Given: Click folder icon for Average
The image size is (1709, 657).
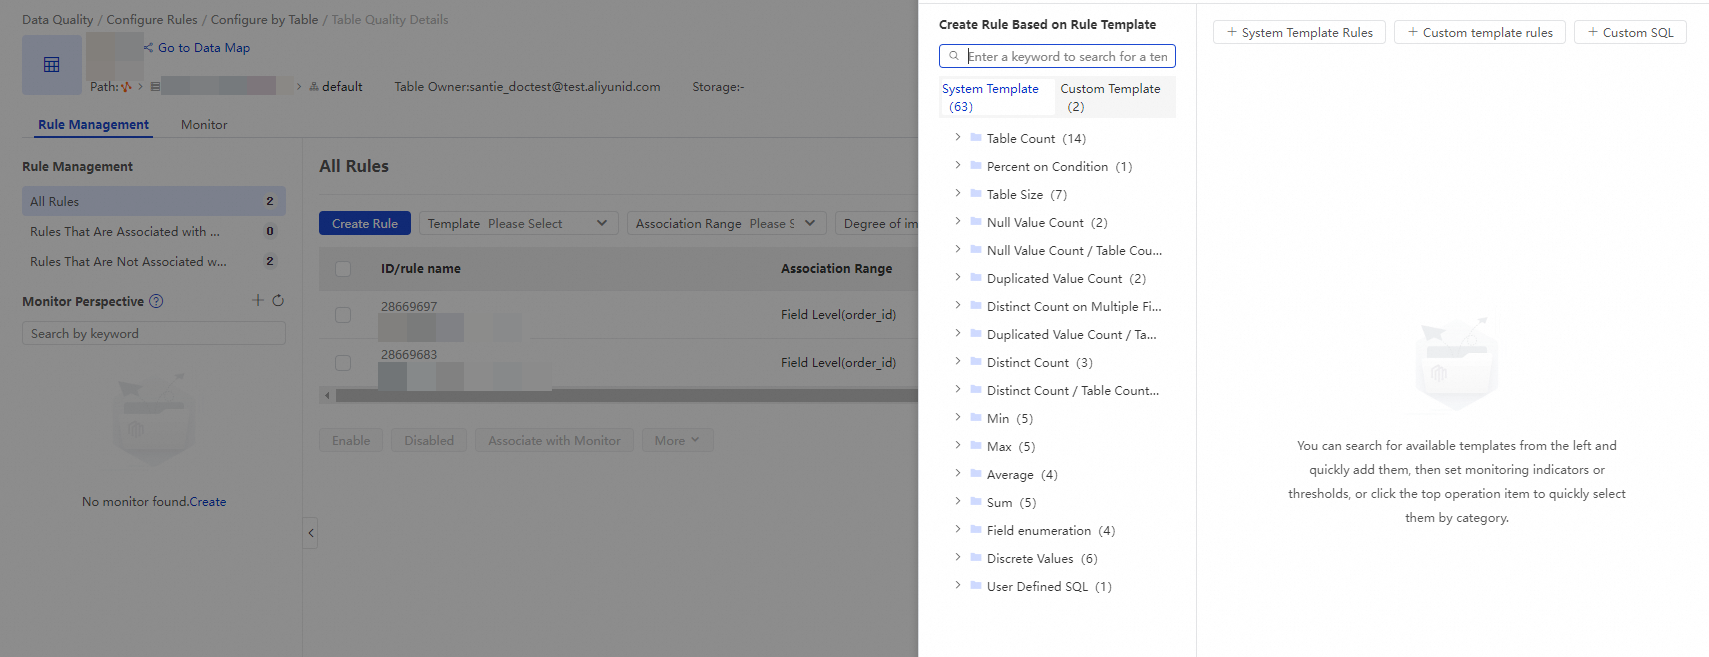Looking at the screenshot, I should (x=975, y=474).
